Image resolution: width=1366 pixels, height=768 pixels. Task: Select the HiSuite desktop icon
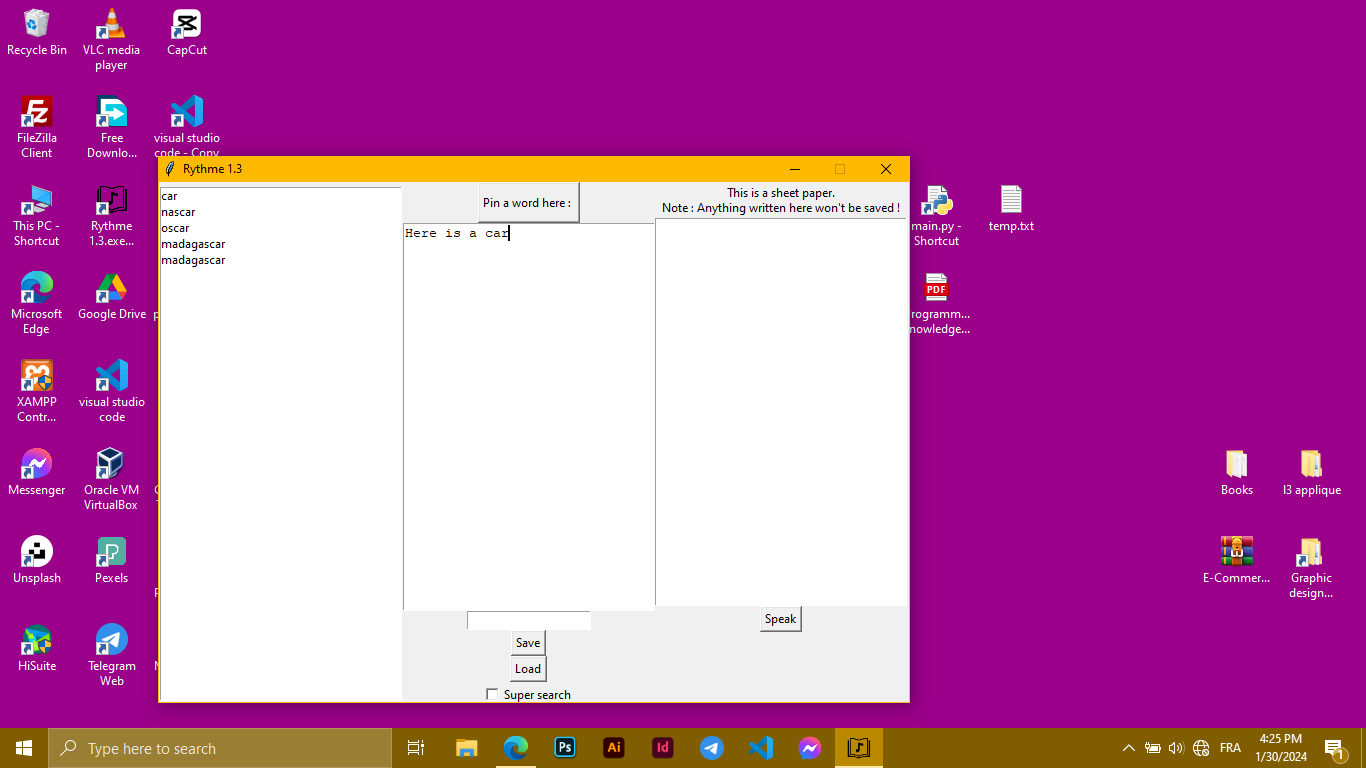coord(37,647)
